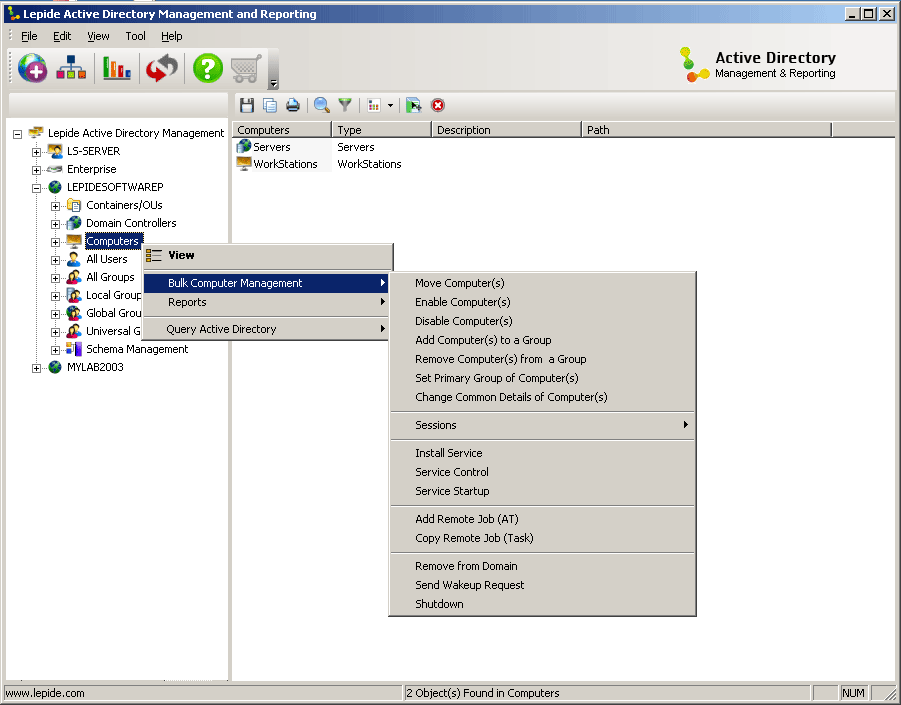Screen dimensions: 901x705
Task: Click the Domain Controllers icon in tree
Action: (x=74, y=223)
